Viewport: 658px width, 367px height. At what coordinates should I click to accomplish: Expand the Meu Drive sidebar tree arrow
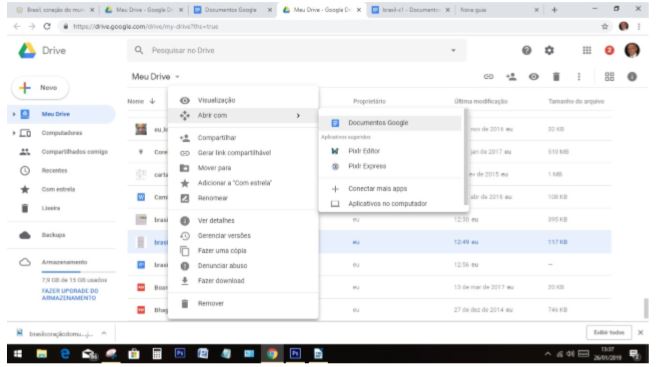(14, 114)
